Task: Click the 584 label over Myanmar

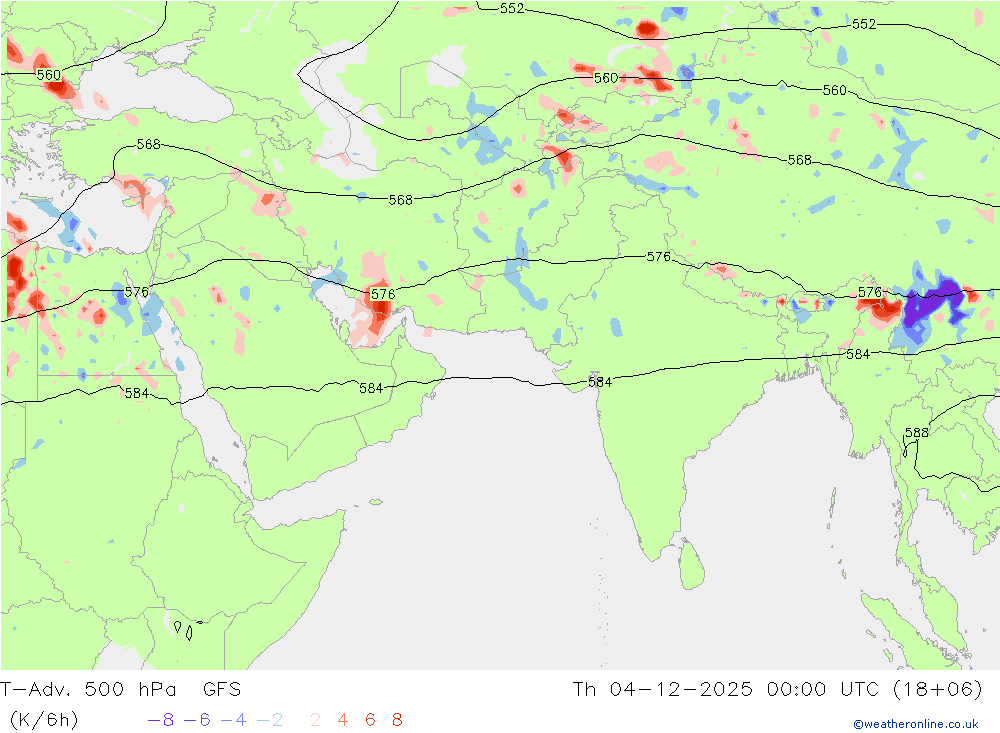Action: (x=858, y=354)
